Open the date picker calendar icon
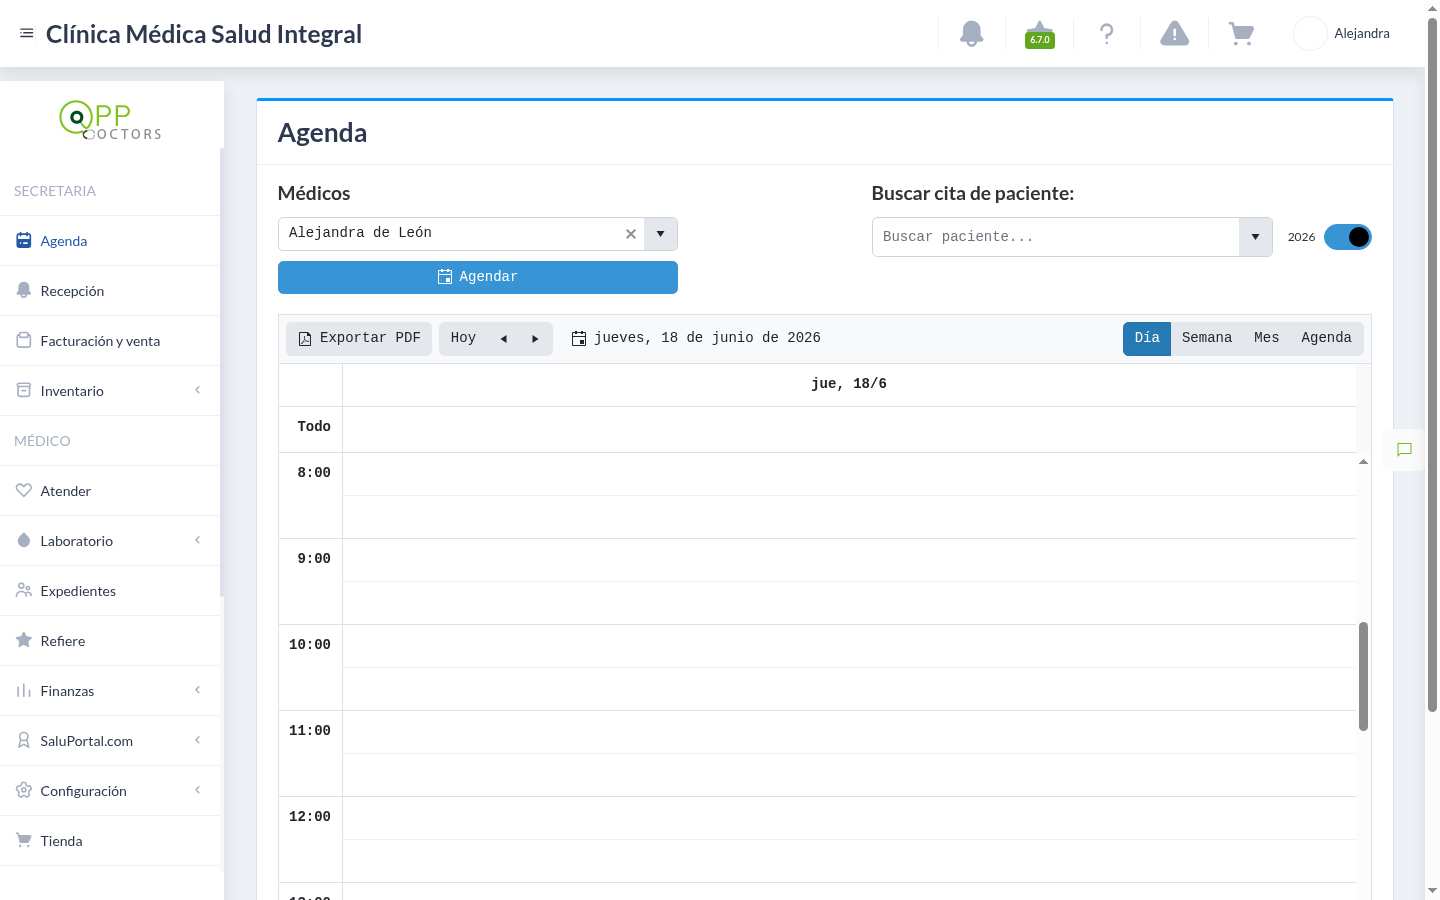The height and width of the screenshot is (900, 1440). pyautogui.click(x=579, y=339)
